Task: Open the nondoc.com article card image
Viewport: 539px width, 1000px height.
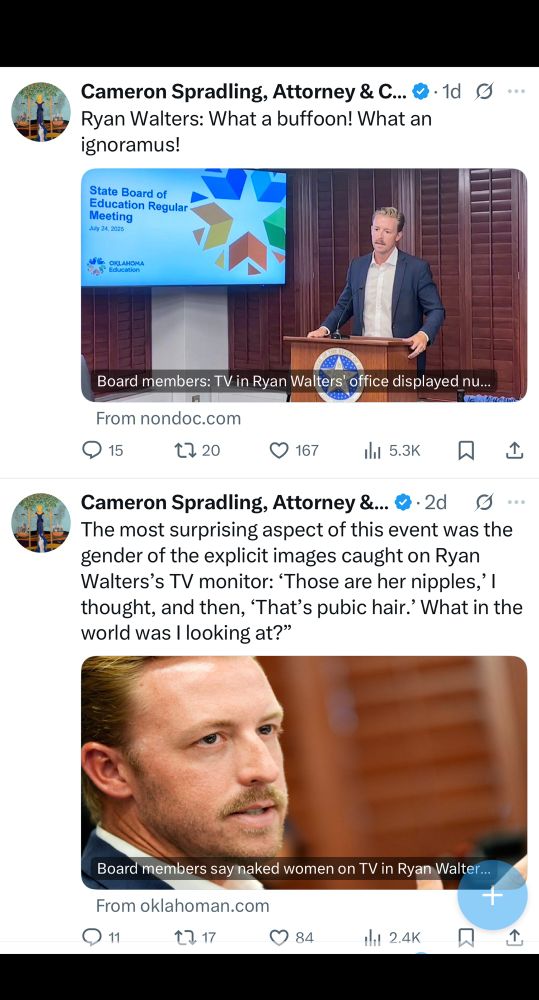Action: 304,285
